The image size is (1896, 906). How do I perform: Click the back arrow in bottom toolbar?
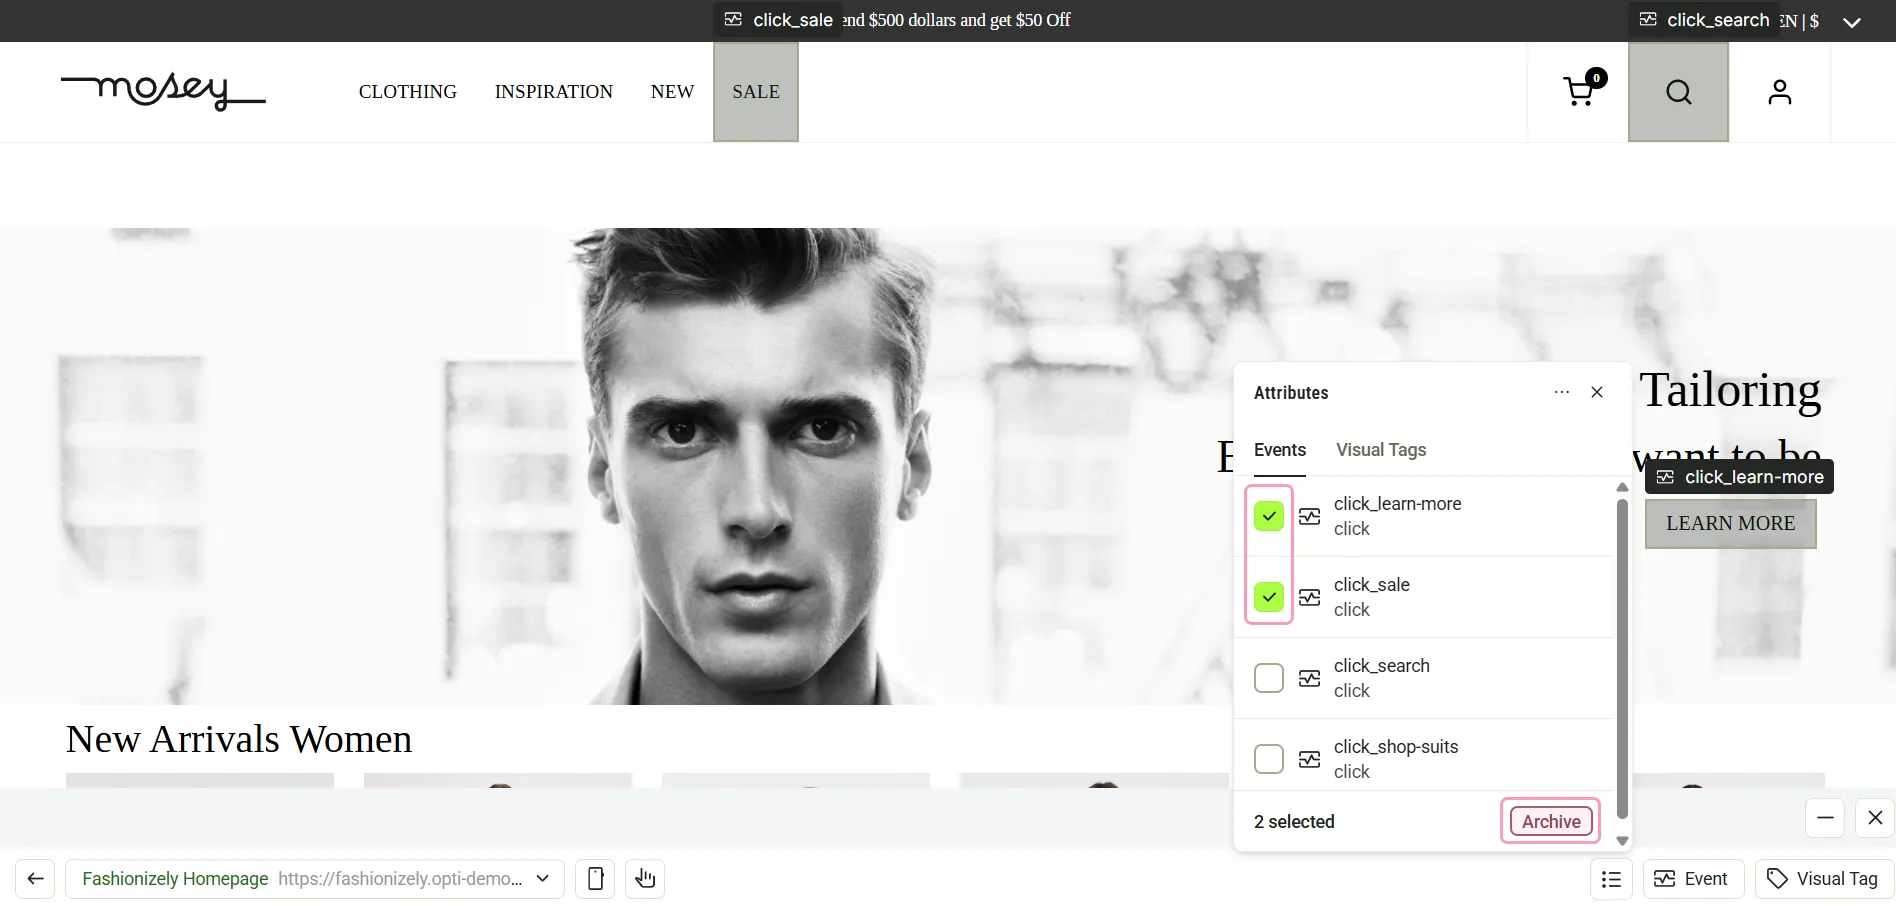point(35,878)
